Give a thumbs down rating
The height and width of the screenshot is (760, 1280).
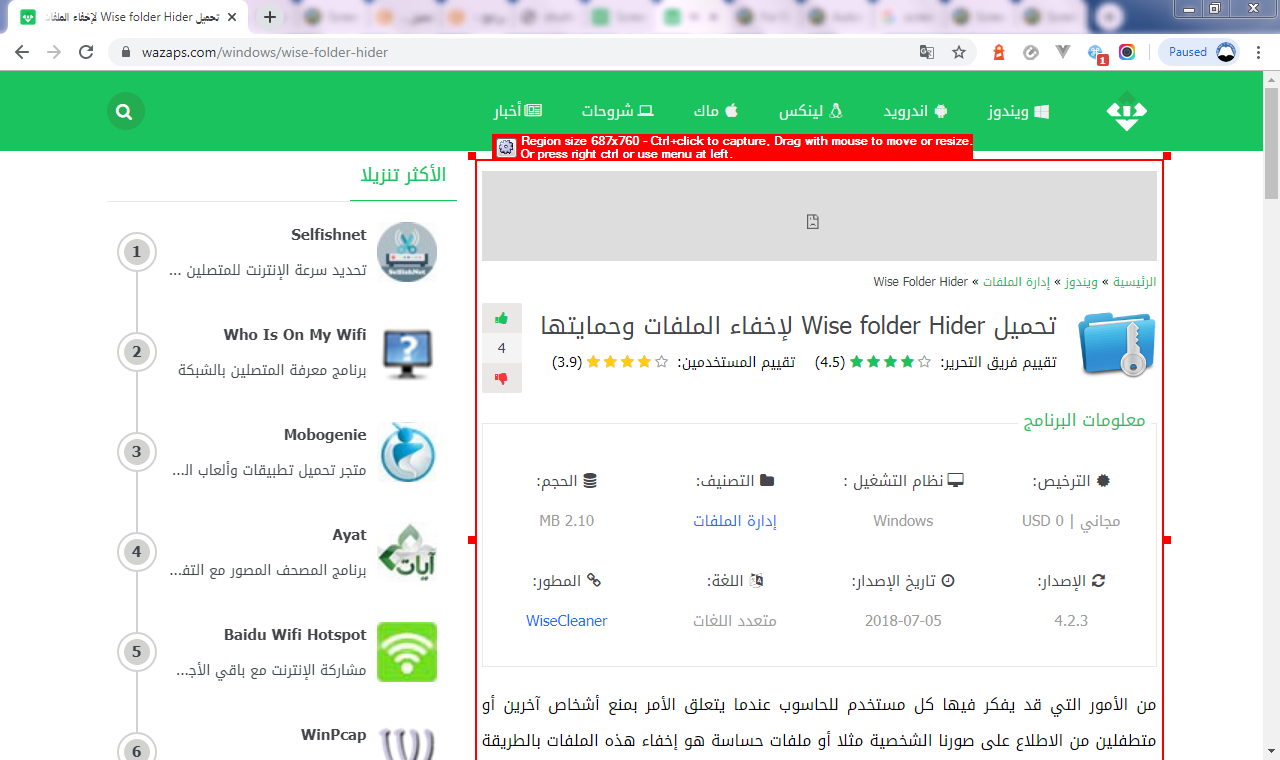click(x=502, y=378)
